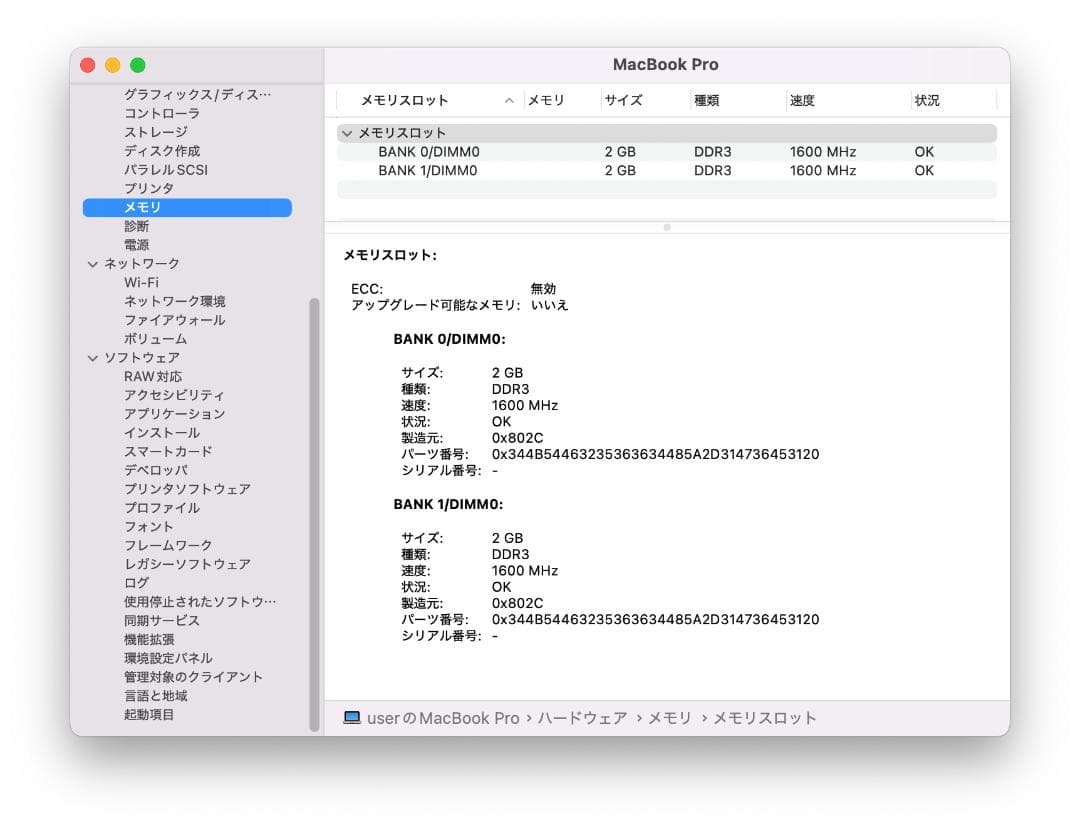
Task: Click the yellow minimize window button
Action: coord(113,65)
